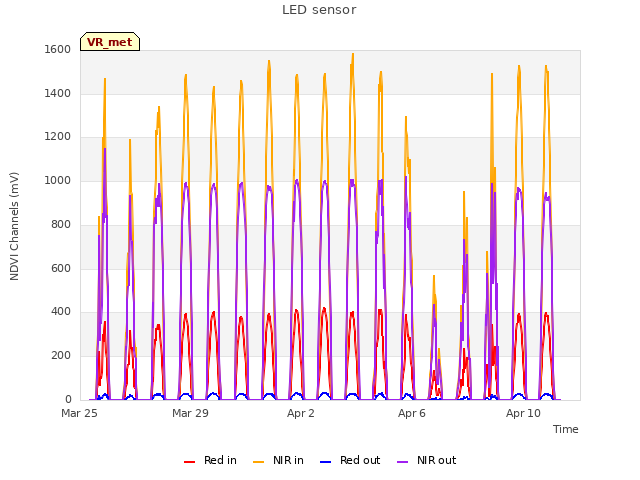
Task: Click the red Red in legend swatch
Action: [189, 462]
